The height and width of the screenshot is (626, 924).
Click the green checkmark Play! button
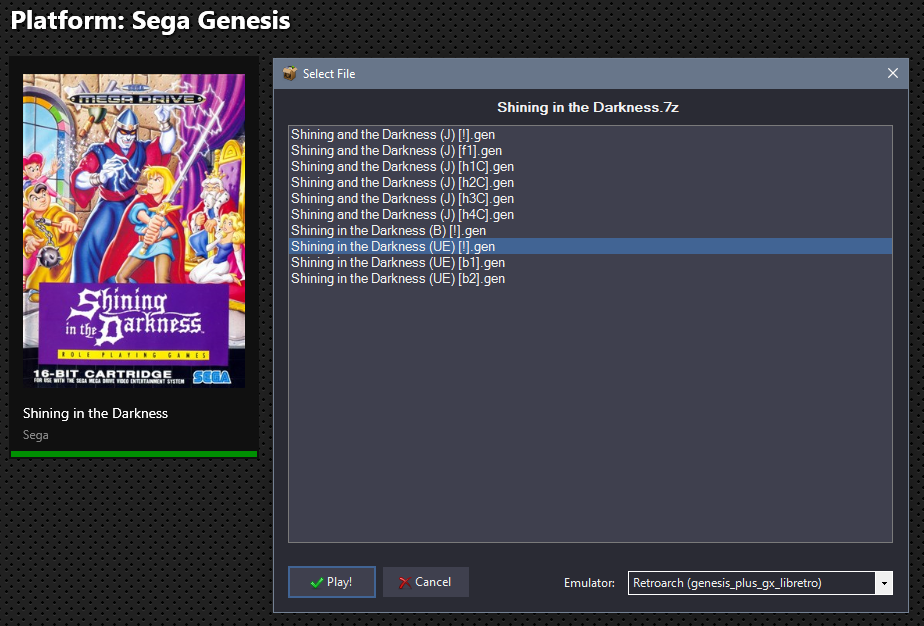pos(332,582)
